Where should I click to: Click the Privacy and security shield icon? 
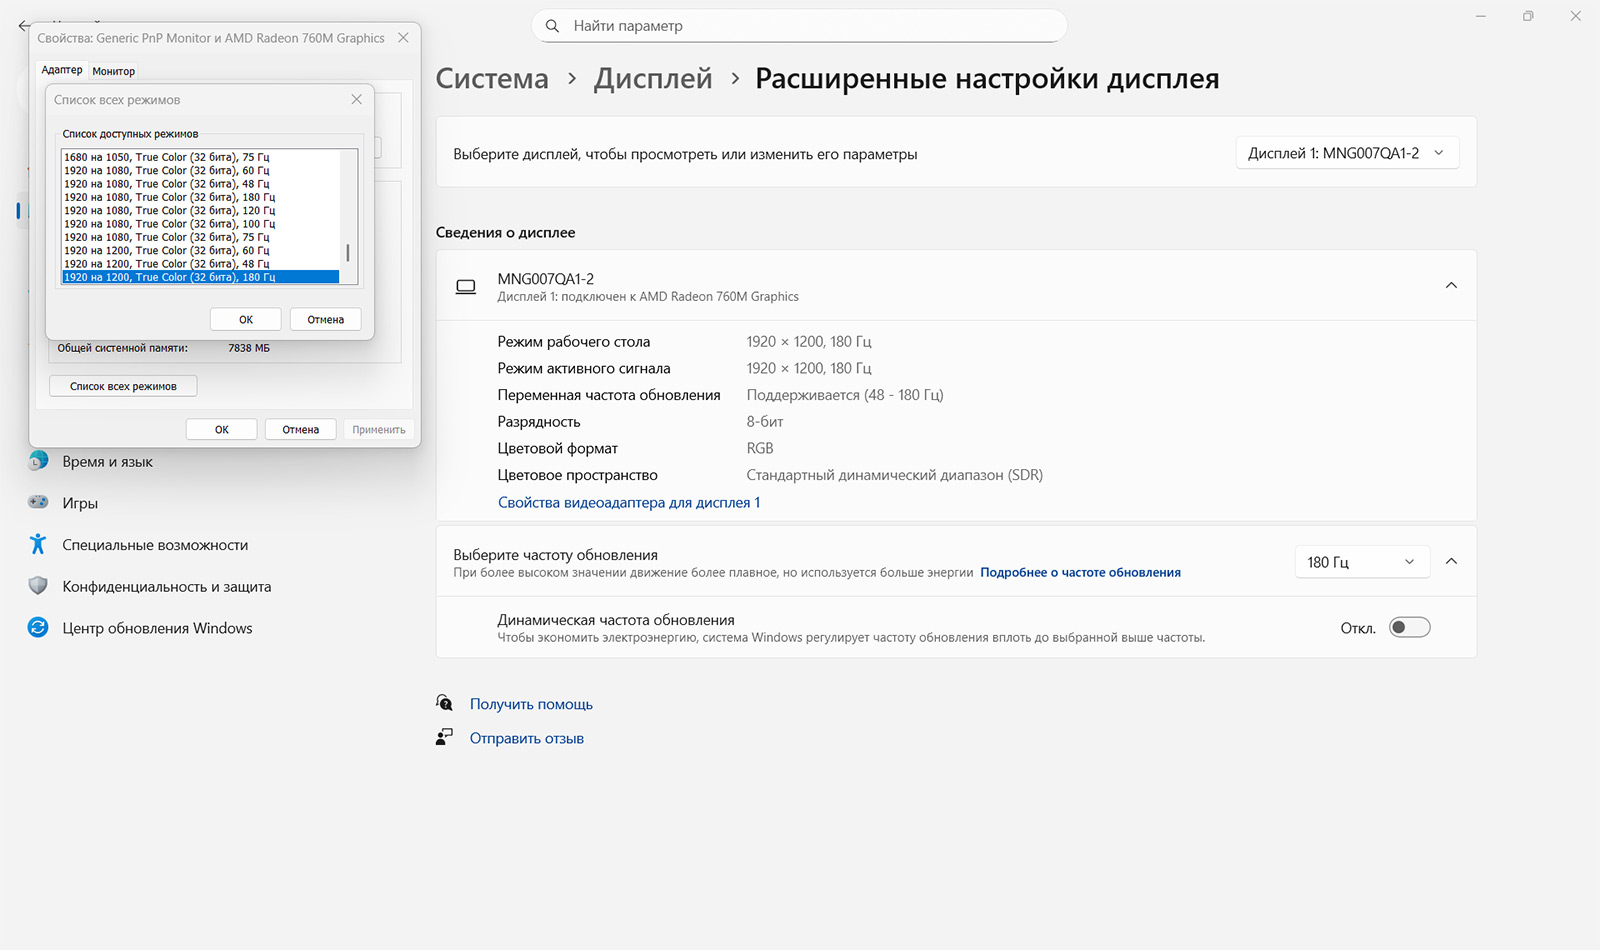point(38,586)
